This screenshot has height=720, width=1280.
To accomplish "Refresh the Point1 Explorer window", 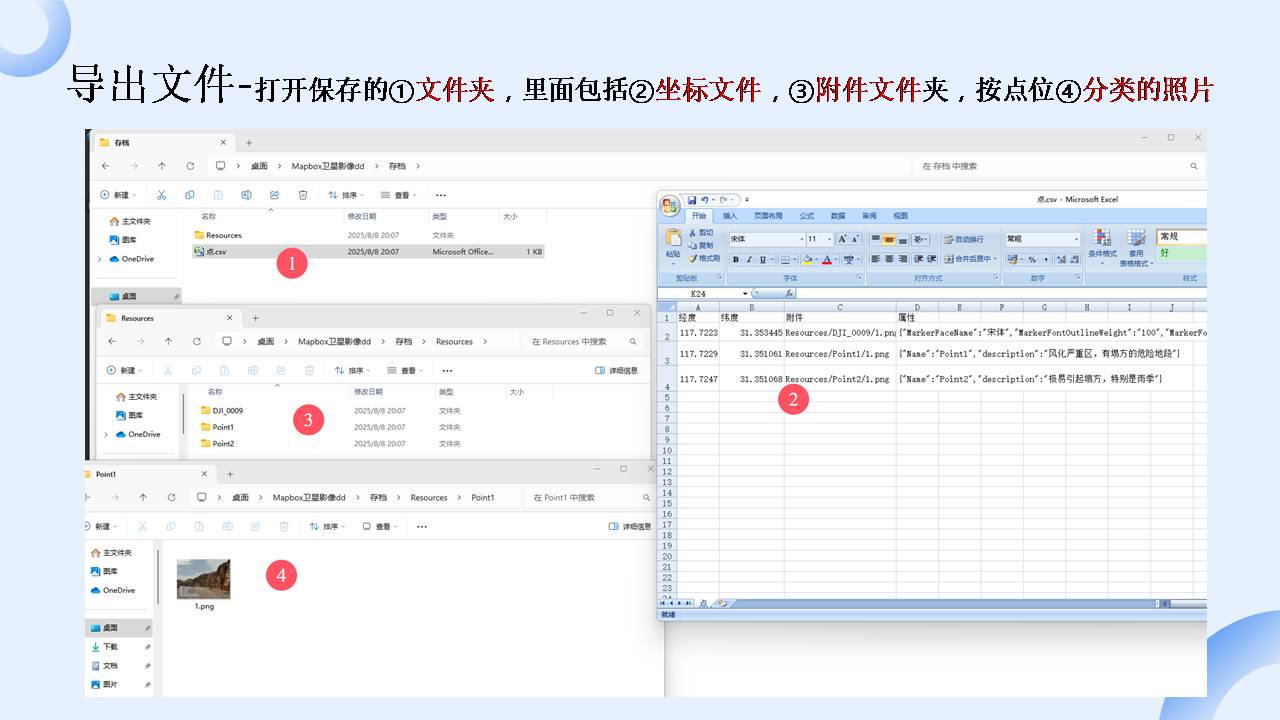I will 171,497.
